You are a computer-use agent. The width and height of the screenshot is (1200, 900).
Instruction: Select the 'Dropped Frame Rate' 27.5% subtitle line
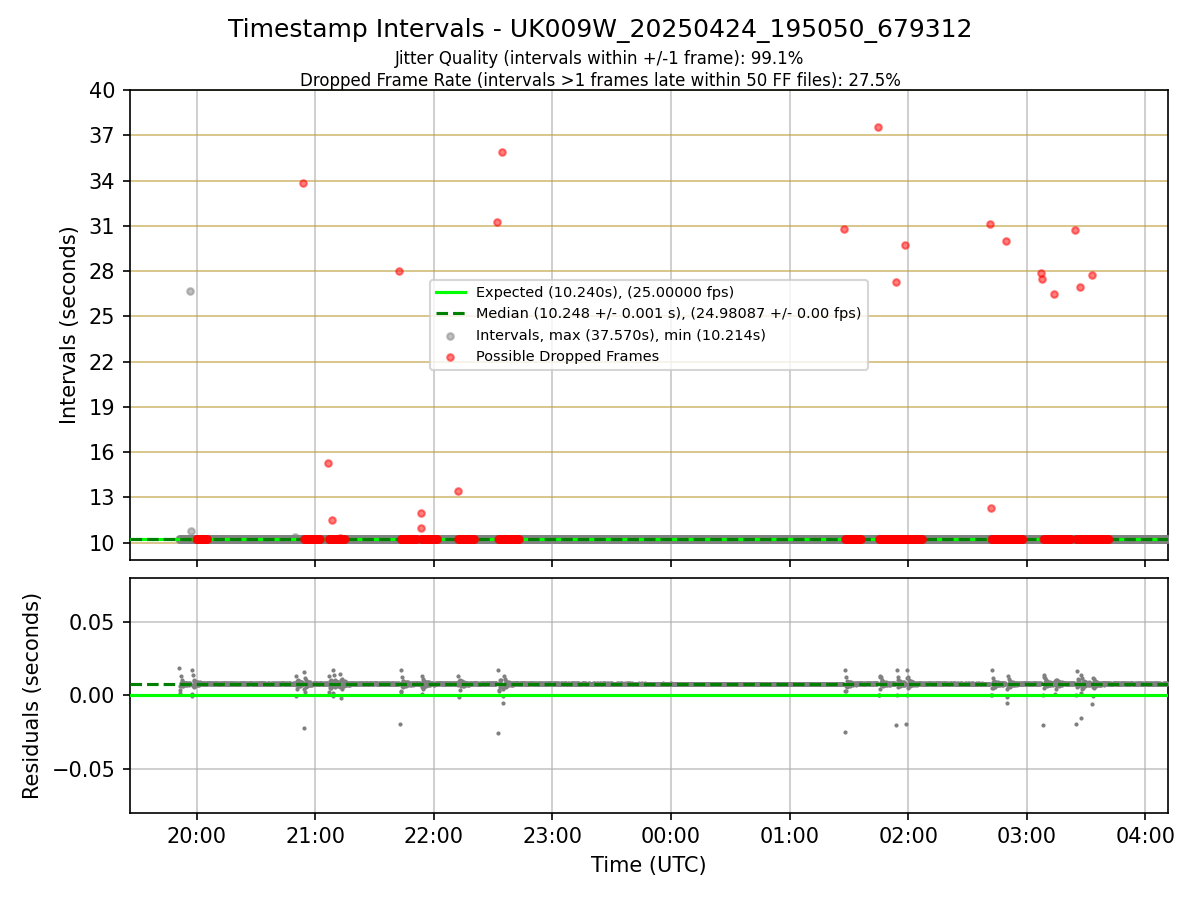click(x=600, y=80)
